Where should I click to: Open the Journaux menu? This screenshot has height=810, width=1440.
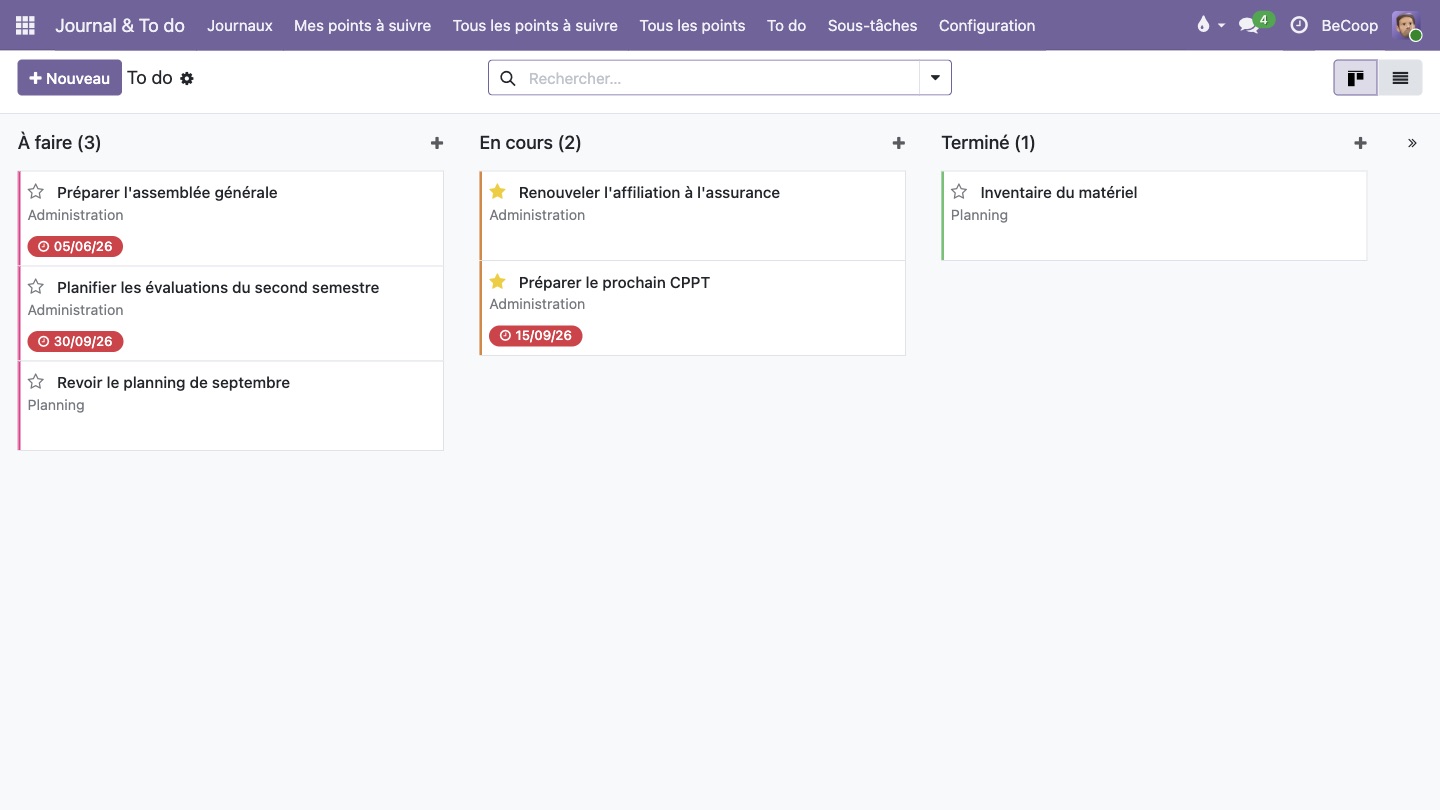[240, 25]
